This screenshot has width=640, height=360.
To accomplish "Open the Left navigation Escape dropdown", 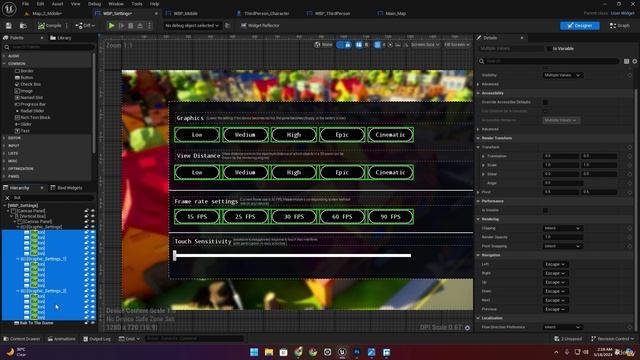I will point(555,264).
